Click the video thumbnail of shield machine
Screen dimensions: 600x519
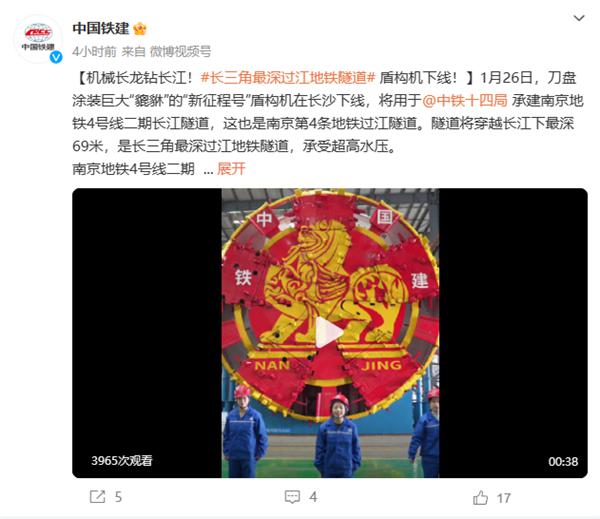click(330, 333)
